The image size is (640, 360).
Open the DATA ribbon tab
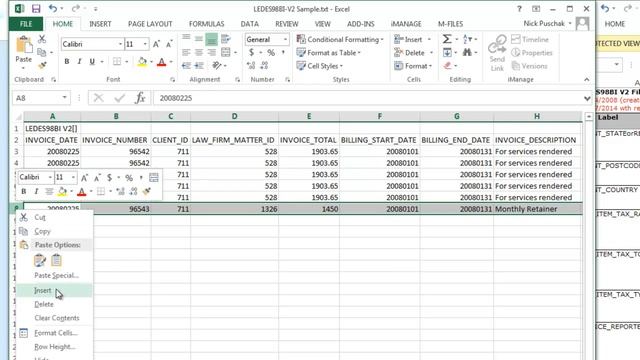point(249,24)
